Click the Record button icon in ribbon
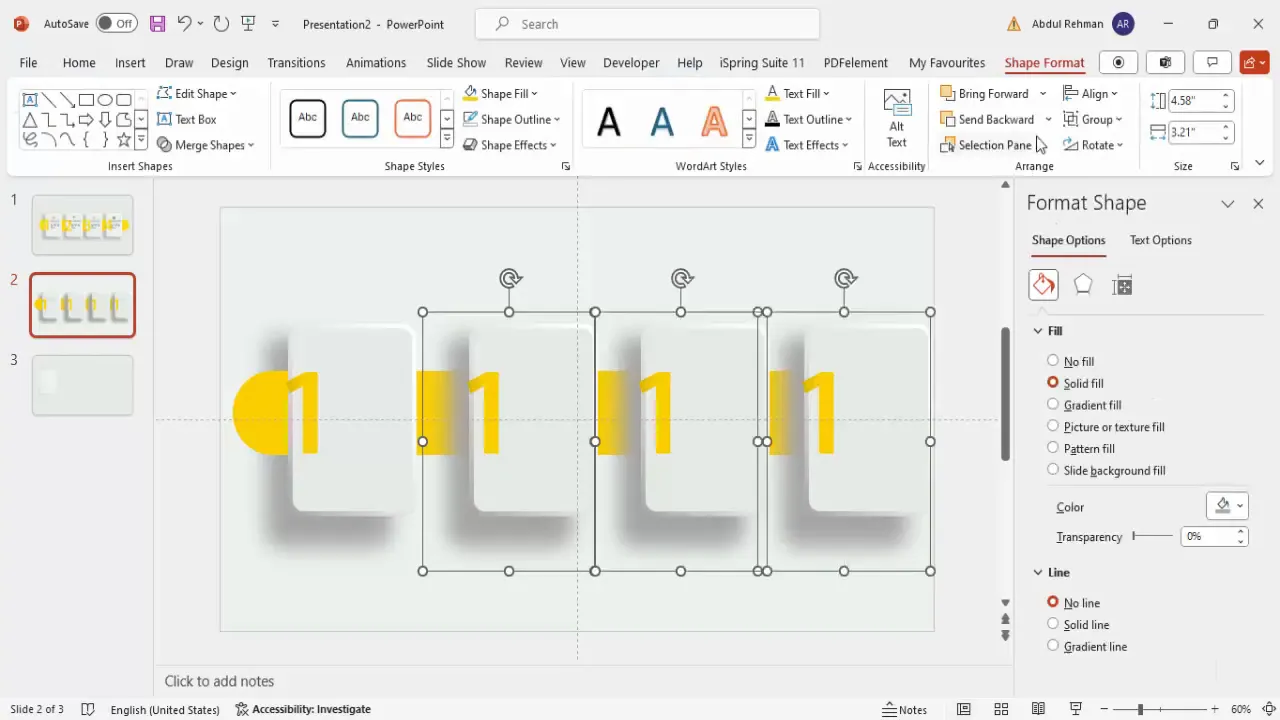 tap(1118, 62)
